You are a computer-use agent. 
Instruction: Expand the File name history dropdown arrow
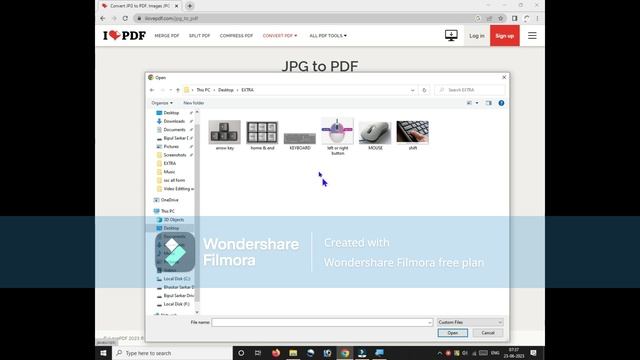430,322
